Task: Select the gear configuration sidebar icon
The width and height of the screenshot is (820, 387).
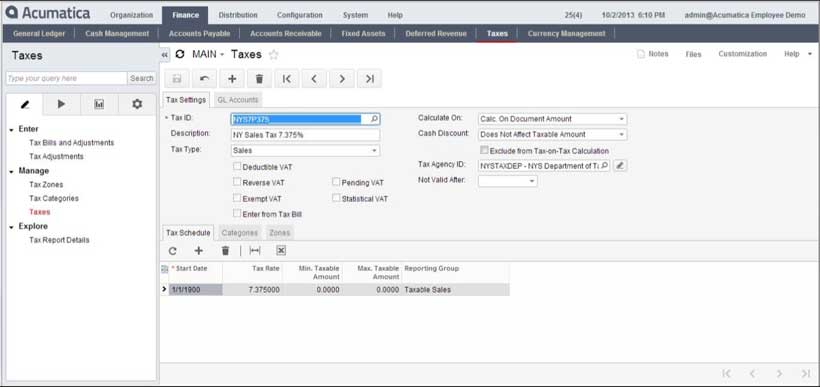Action: tap(137, 105)
